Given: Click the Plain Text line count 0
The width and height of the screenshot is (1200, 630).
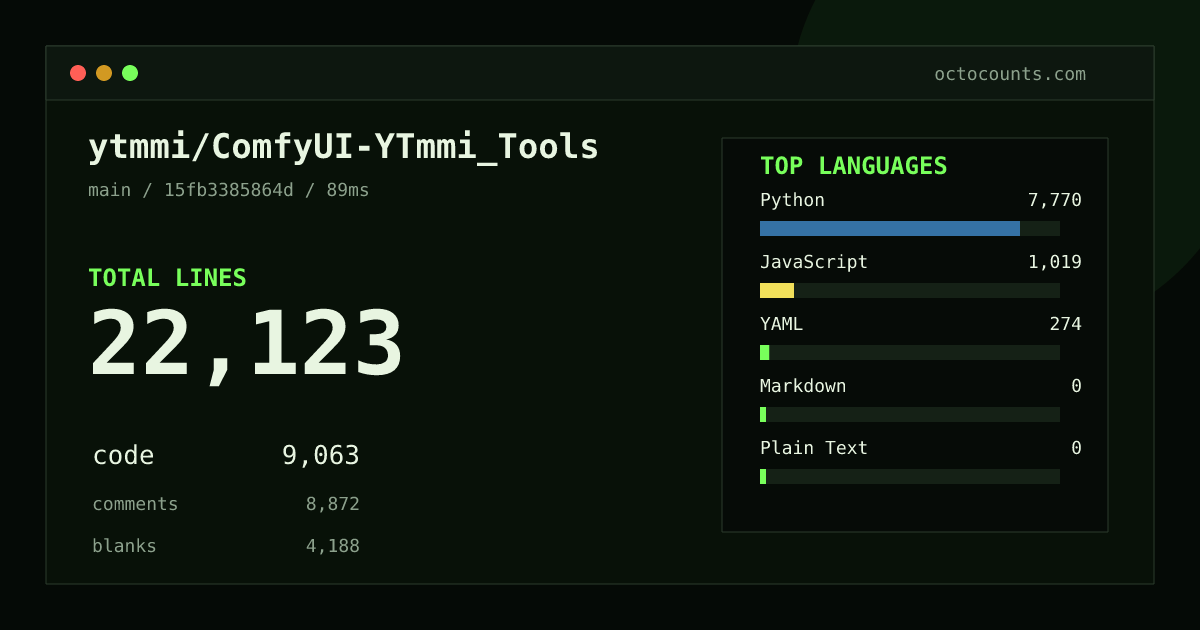Looking at the screenshot, I should [1076, 448].
